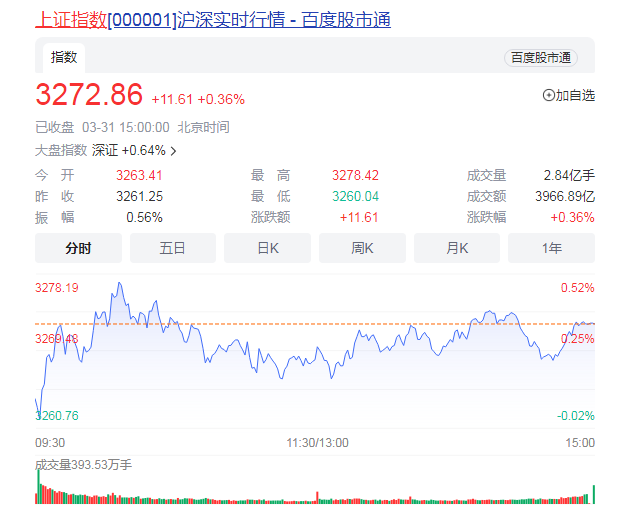Image resolution: width=627 pixels, height=511 pixels.
Task: Click the orange dashed previous-close line
Action: coord(300,324)
